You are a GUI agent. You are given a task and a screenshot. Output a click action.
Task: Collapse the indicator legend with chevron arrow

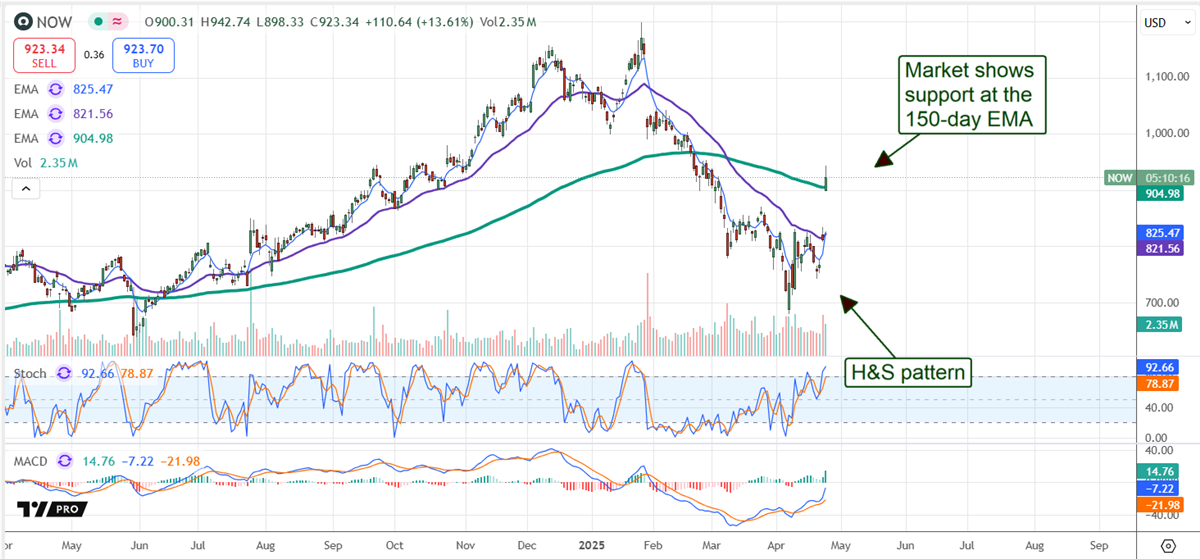tap(26, 187)
